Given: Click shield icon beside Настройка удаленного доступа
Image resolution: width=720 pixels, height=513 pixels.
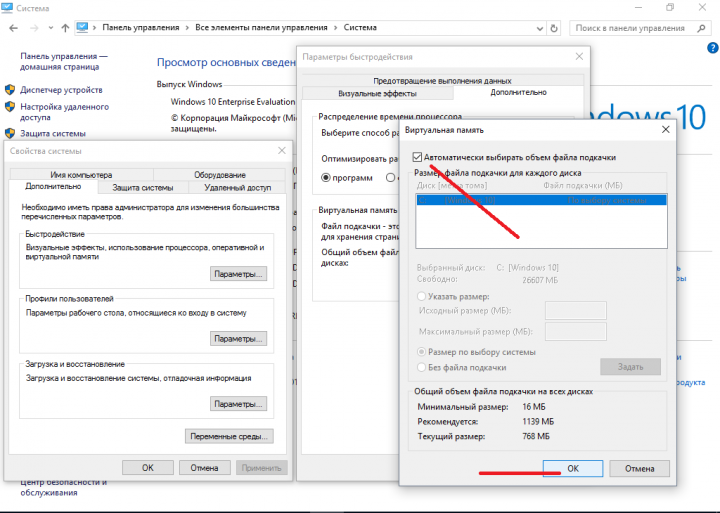Looking at the screenshot, I should 10,107.
